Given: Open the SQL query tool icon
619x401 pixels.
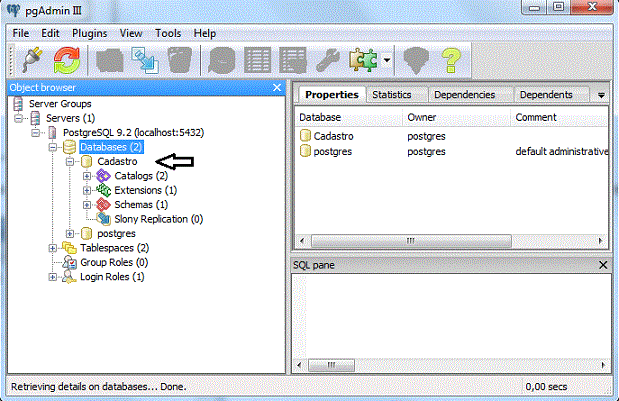Looking at the screenshot, I should point(221,60).
